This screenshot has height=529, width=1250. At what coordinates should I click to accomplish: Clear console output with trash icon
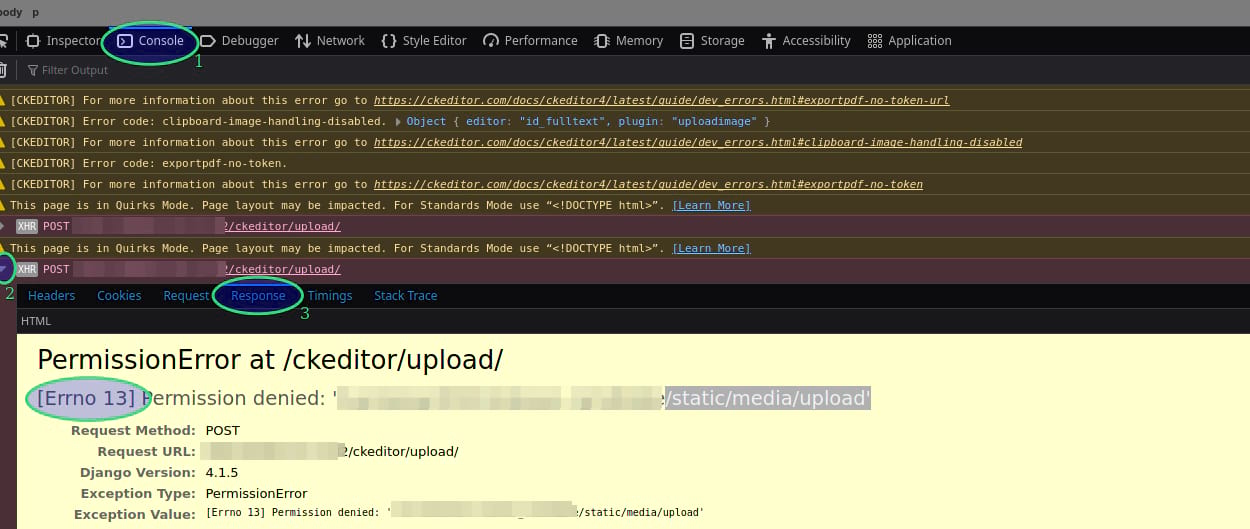(3, 70)
